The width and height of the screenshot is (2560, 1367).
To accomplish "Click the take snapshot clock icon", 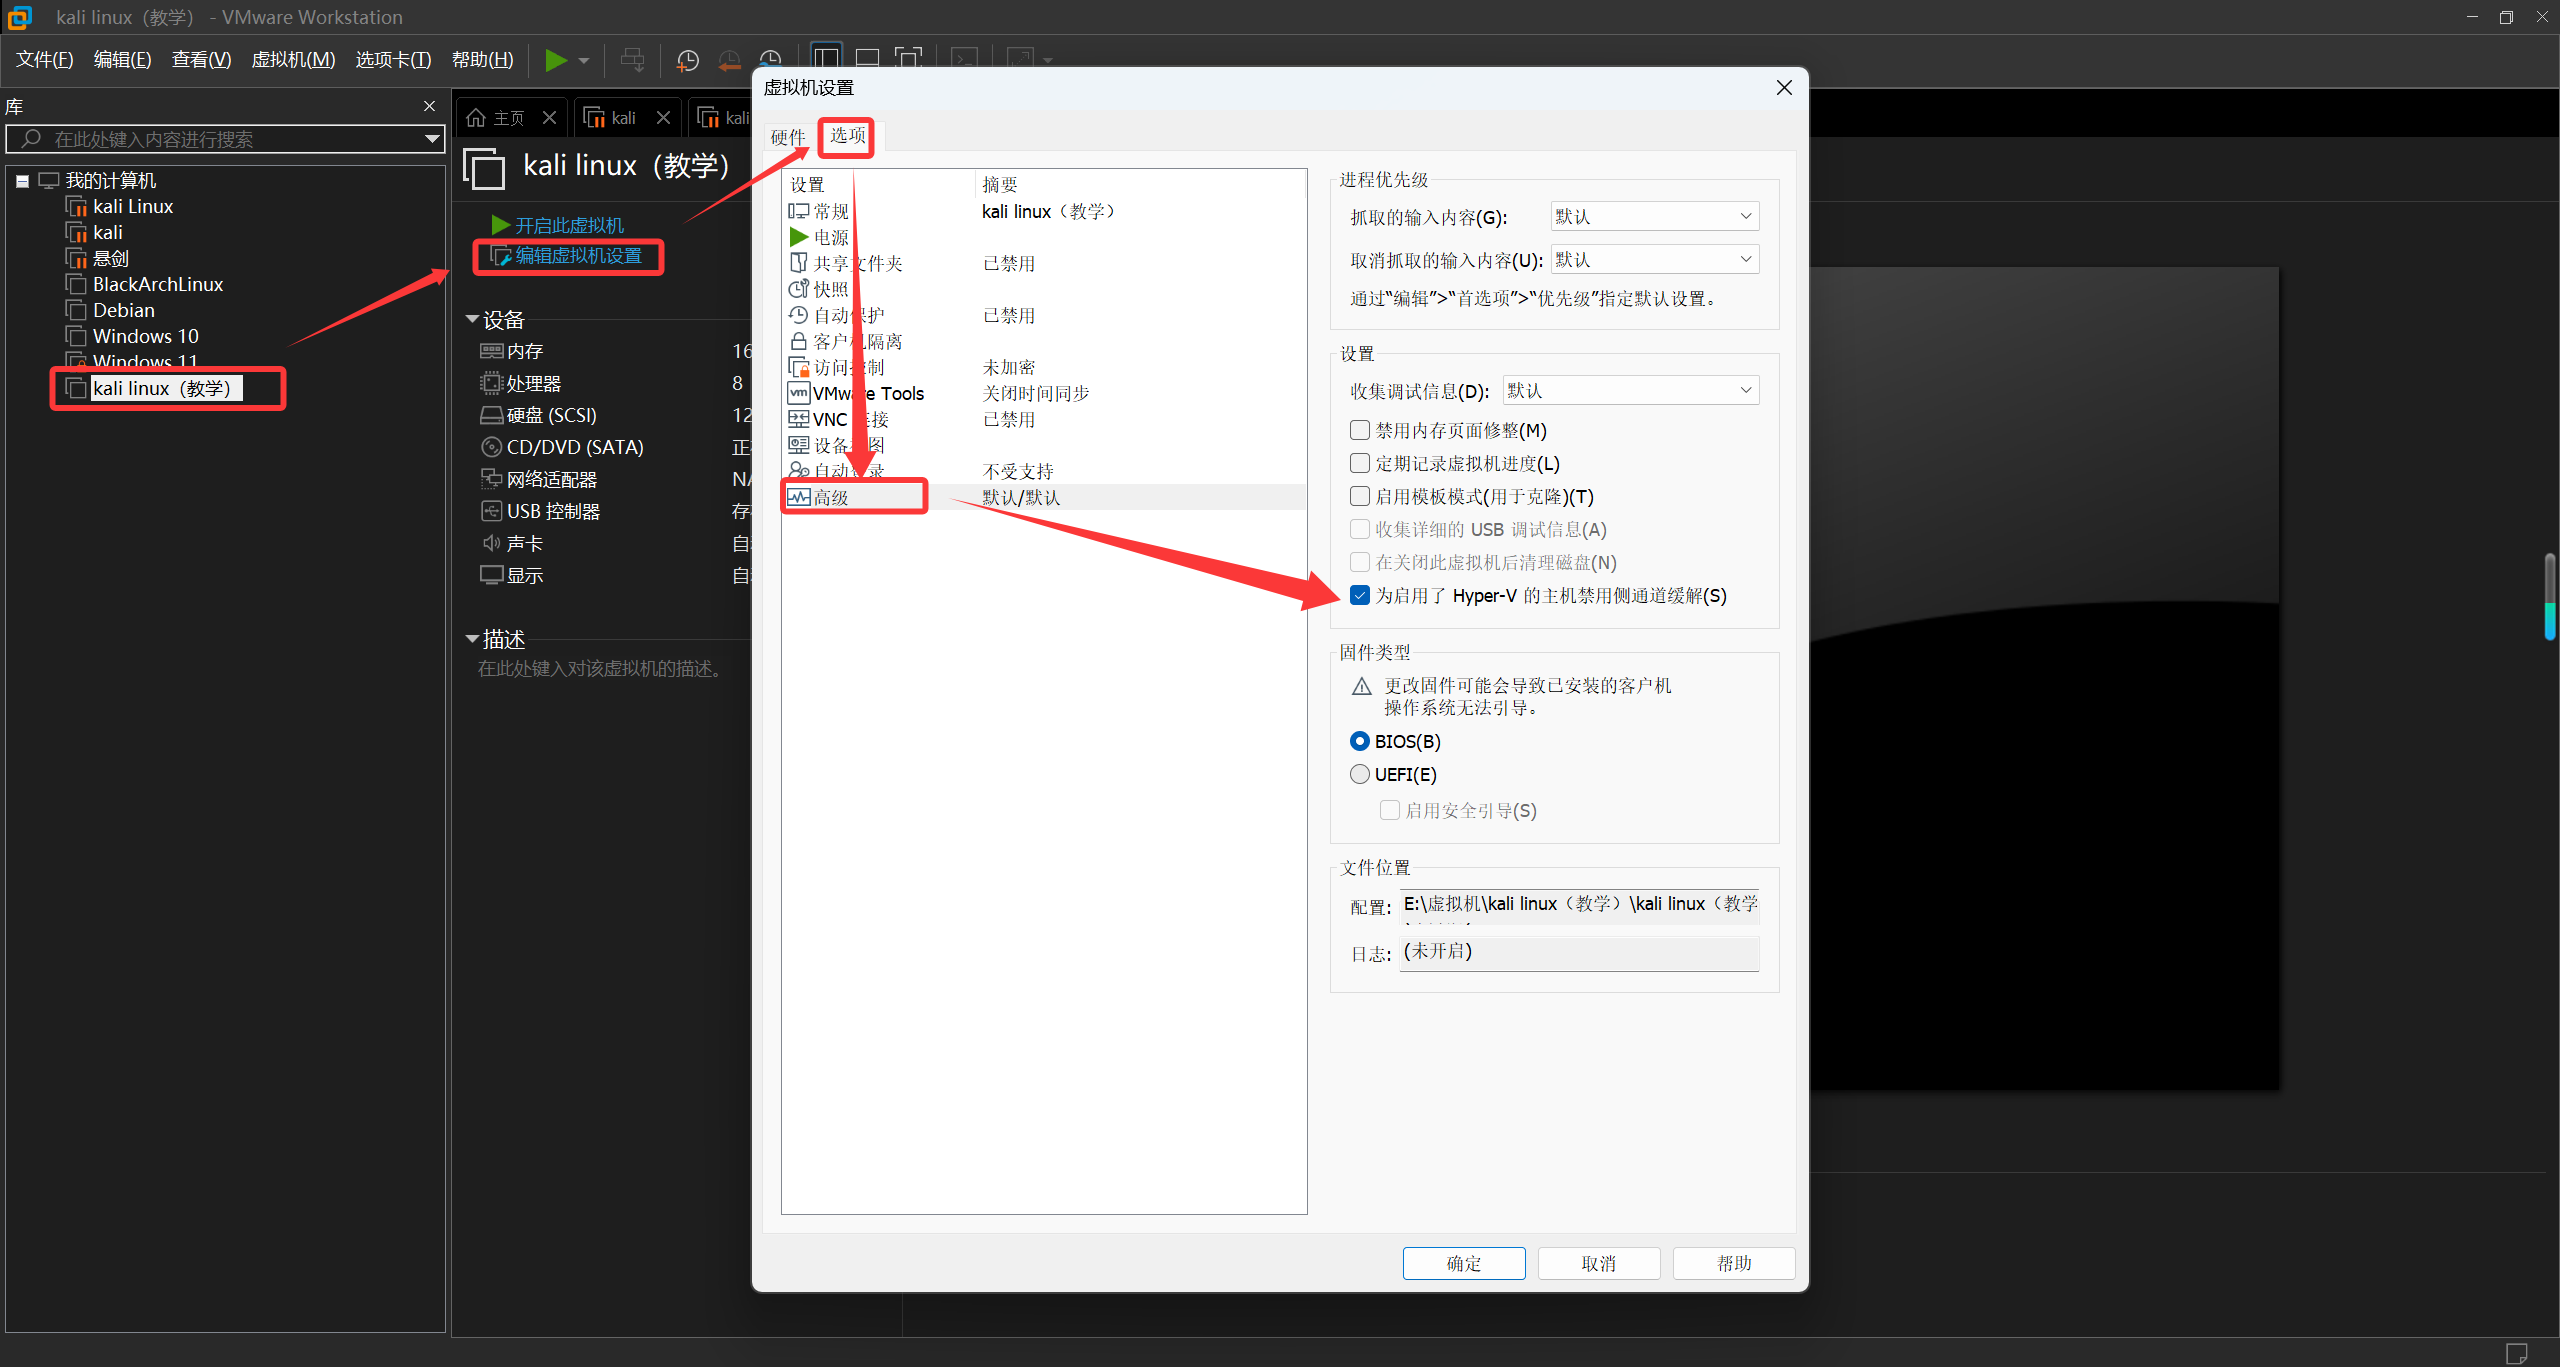I will coord(688,60).
